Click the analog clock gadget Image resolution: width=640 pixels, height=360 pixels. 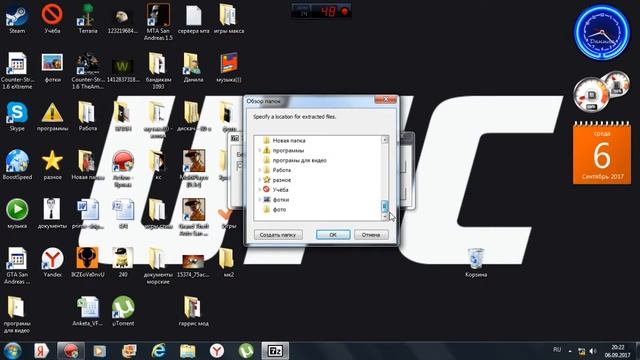[602, 33]
